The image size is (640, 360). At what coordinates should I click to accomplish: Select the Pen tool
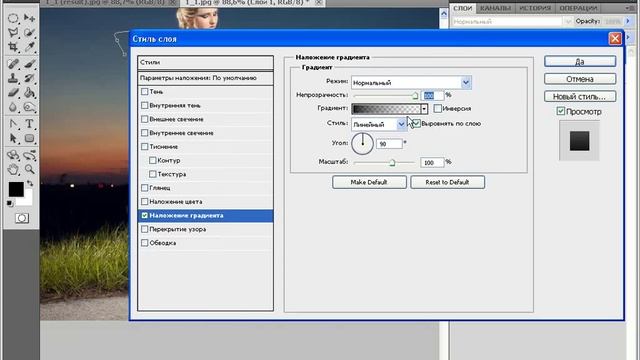click(13, 124)
